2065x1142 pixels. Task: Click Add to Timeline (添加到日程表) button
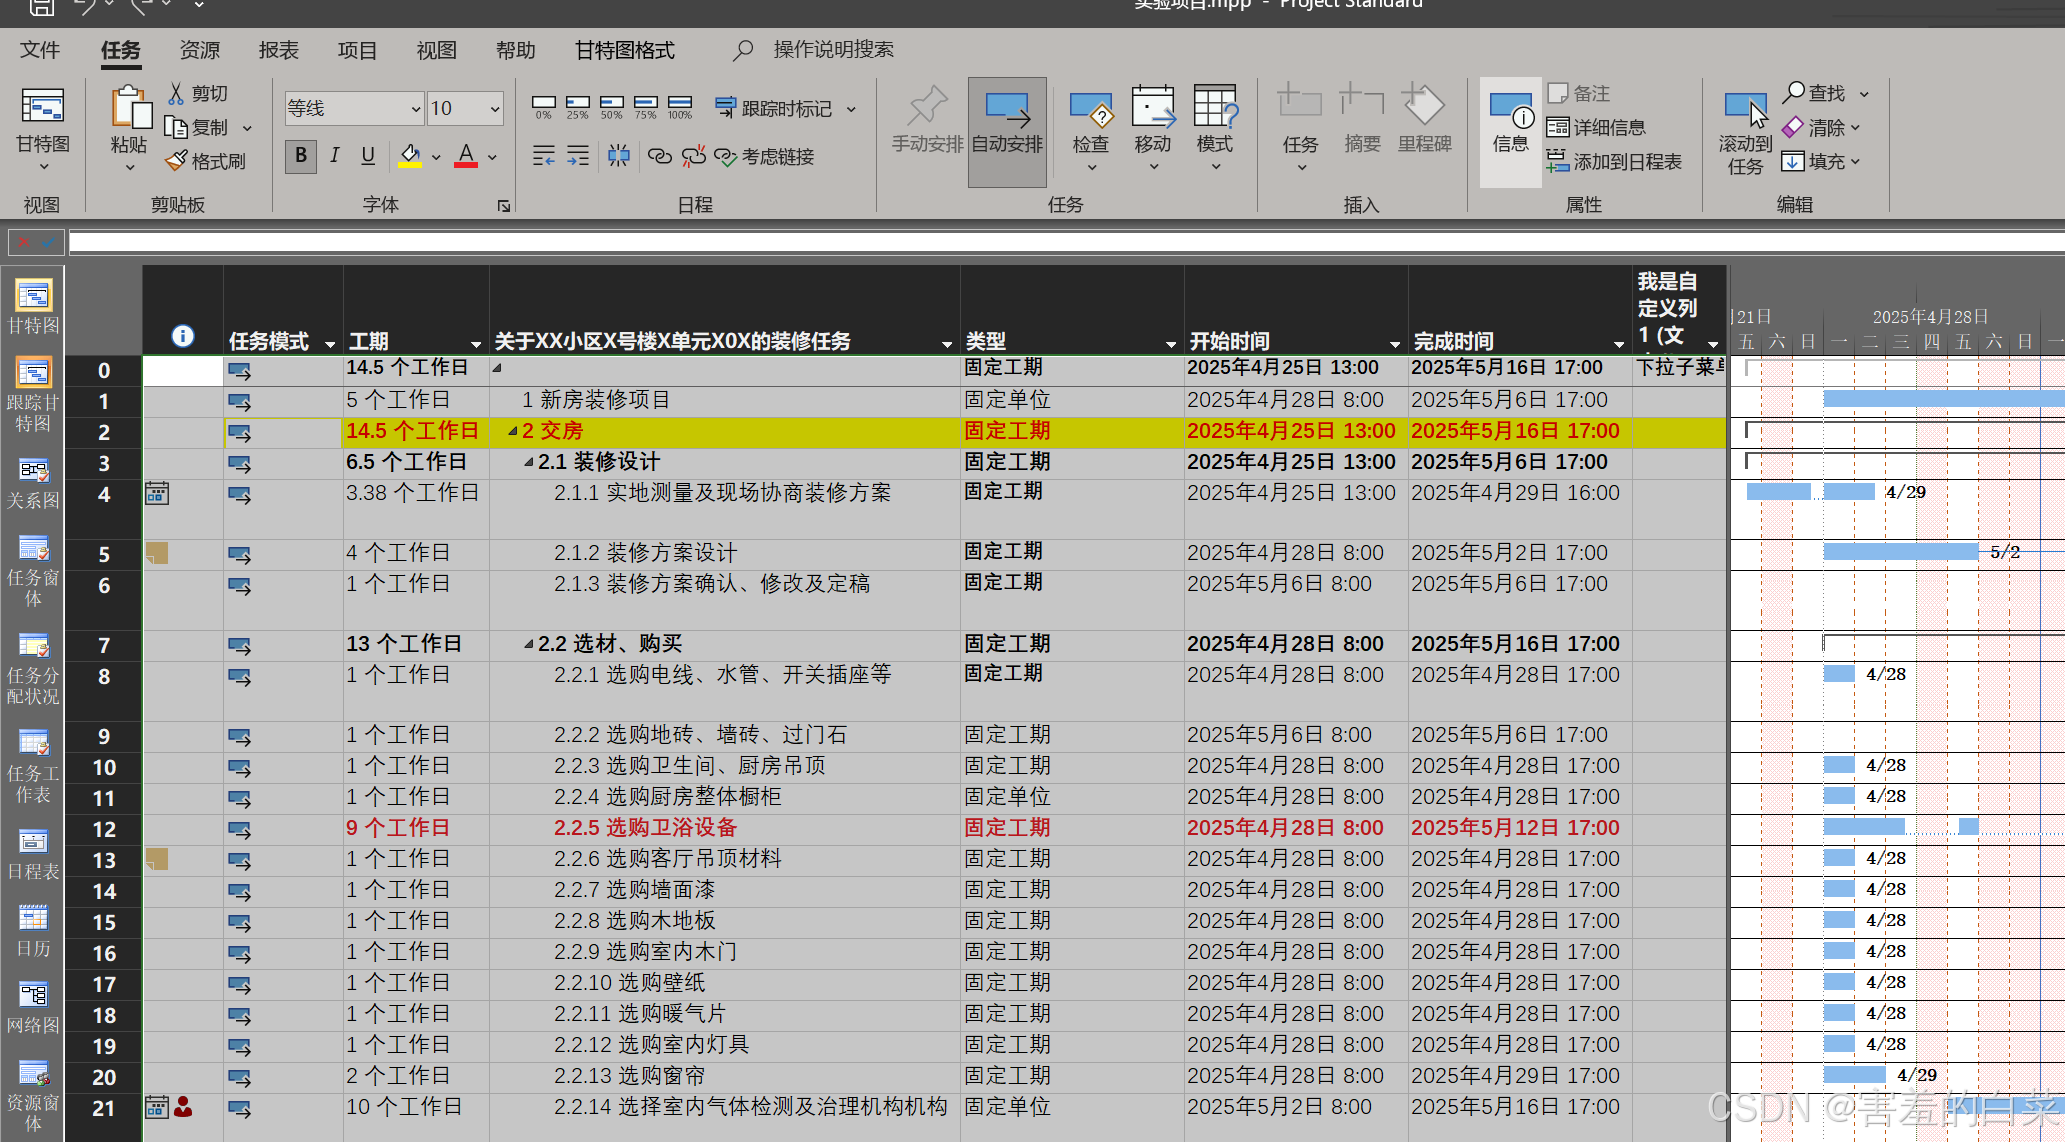point(1614,161)
